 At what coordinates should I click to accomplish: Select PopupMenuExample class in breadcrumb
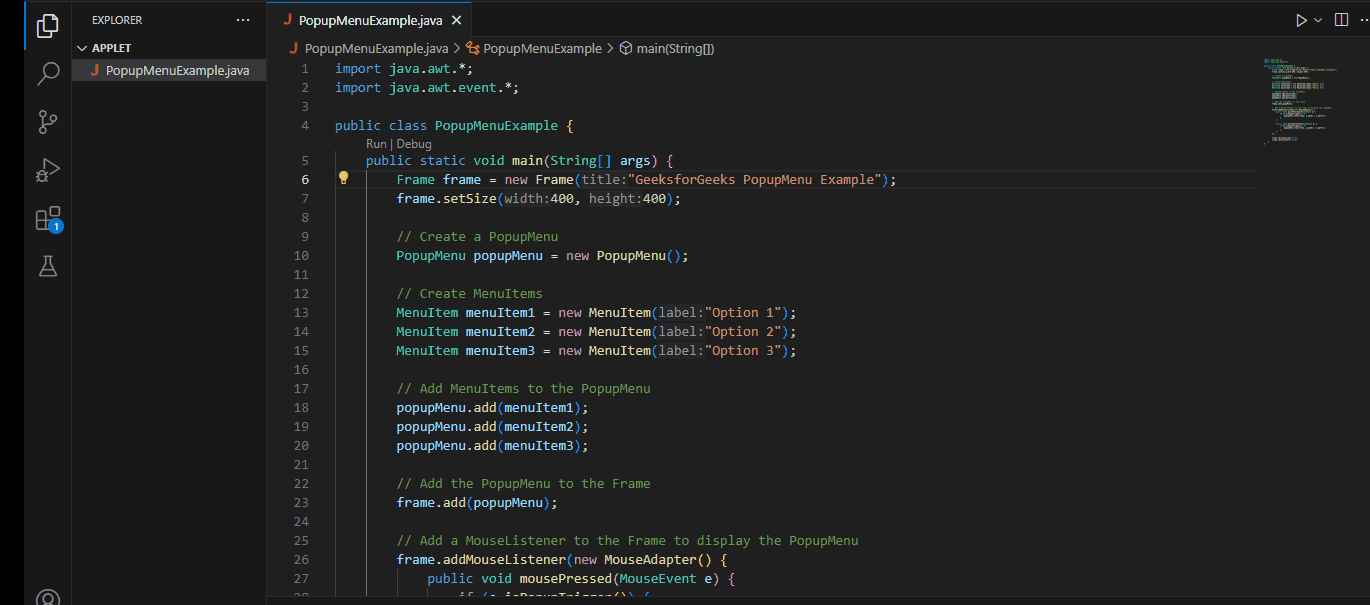542,48
